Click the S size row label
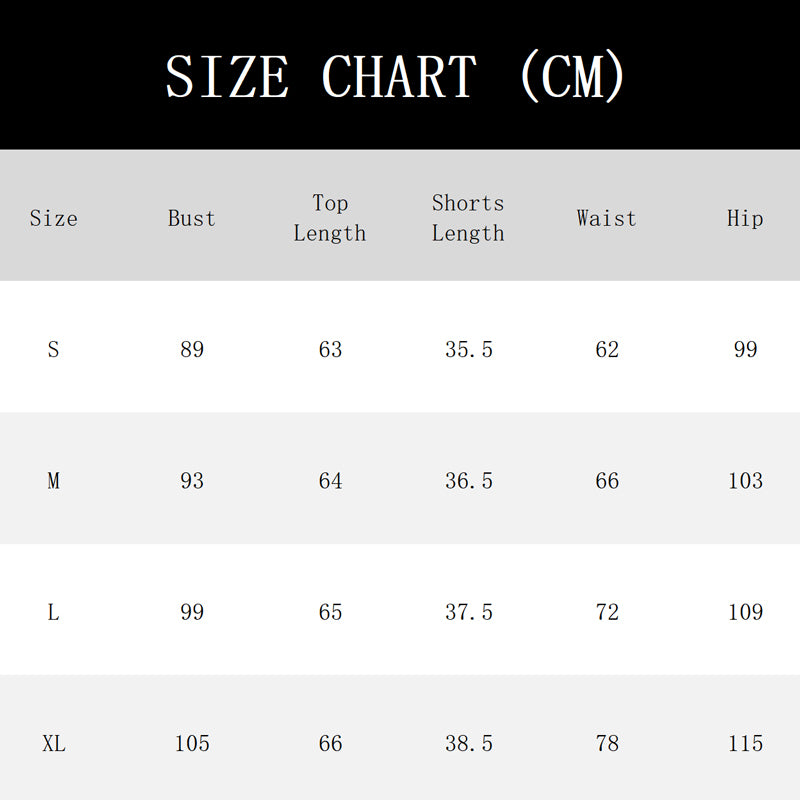Image resolution: width=800 pixels, height=800 pixels. click(x=54, y=349)
